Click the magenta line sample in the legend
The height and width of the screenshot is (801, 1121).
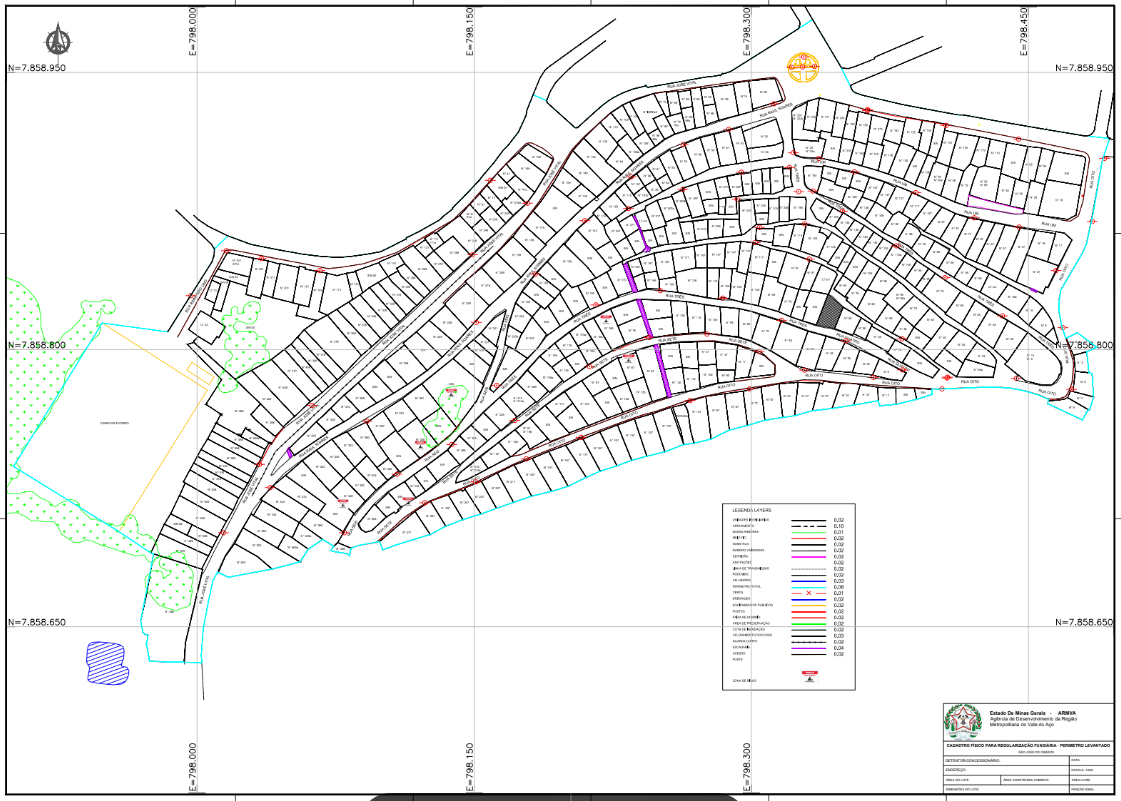point(809,557)
